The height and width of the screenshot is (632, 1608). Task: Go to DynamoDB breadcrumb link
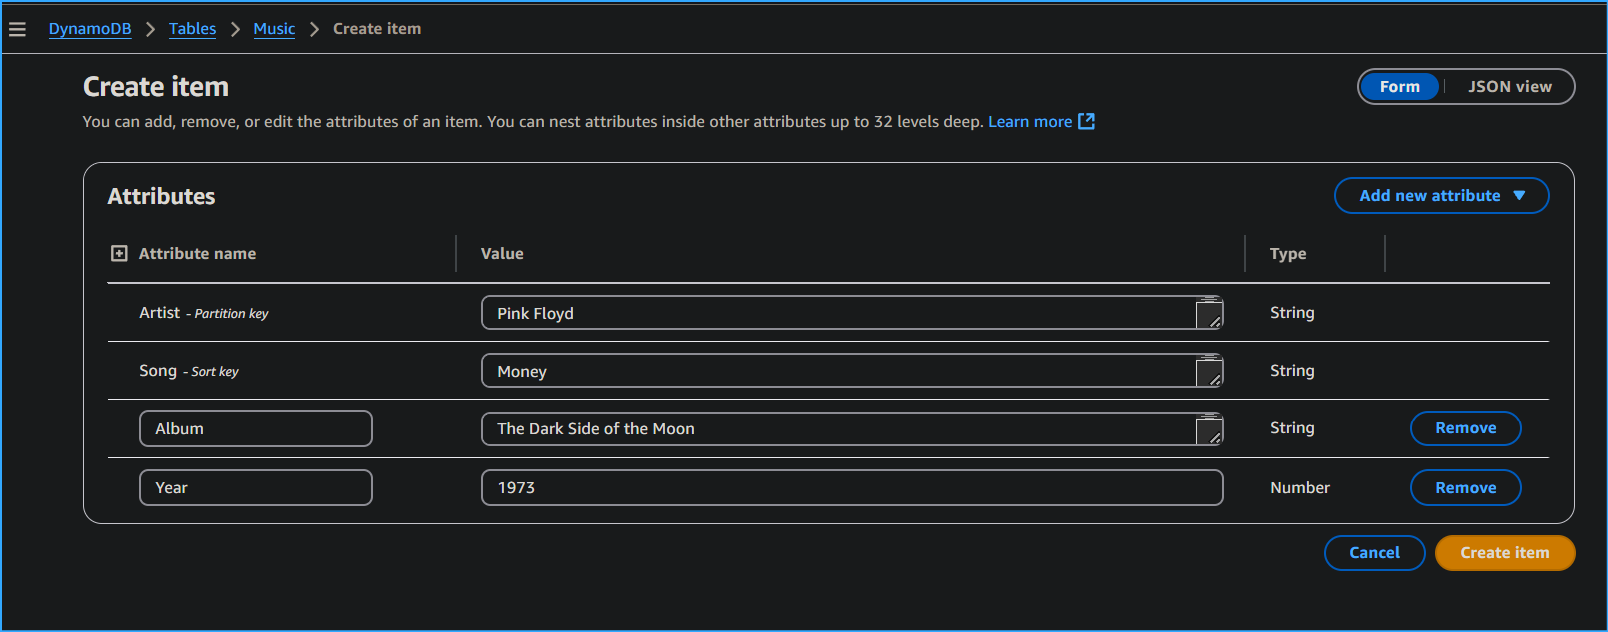[x=90, y=29]
